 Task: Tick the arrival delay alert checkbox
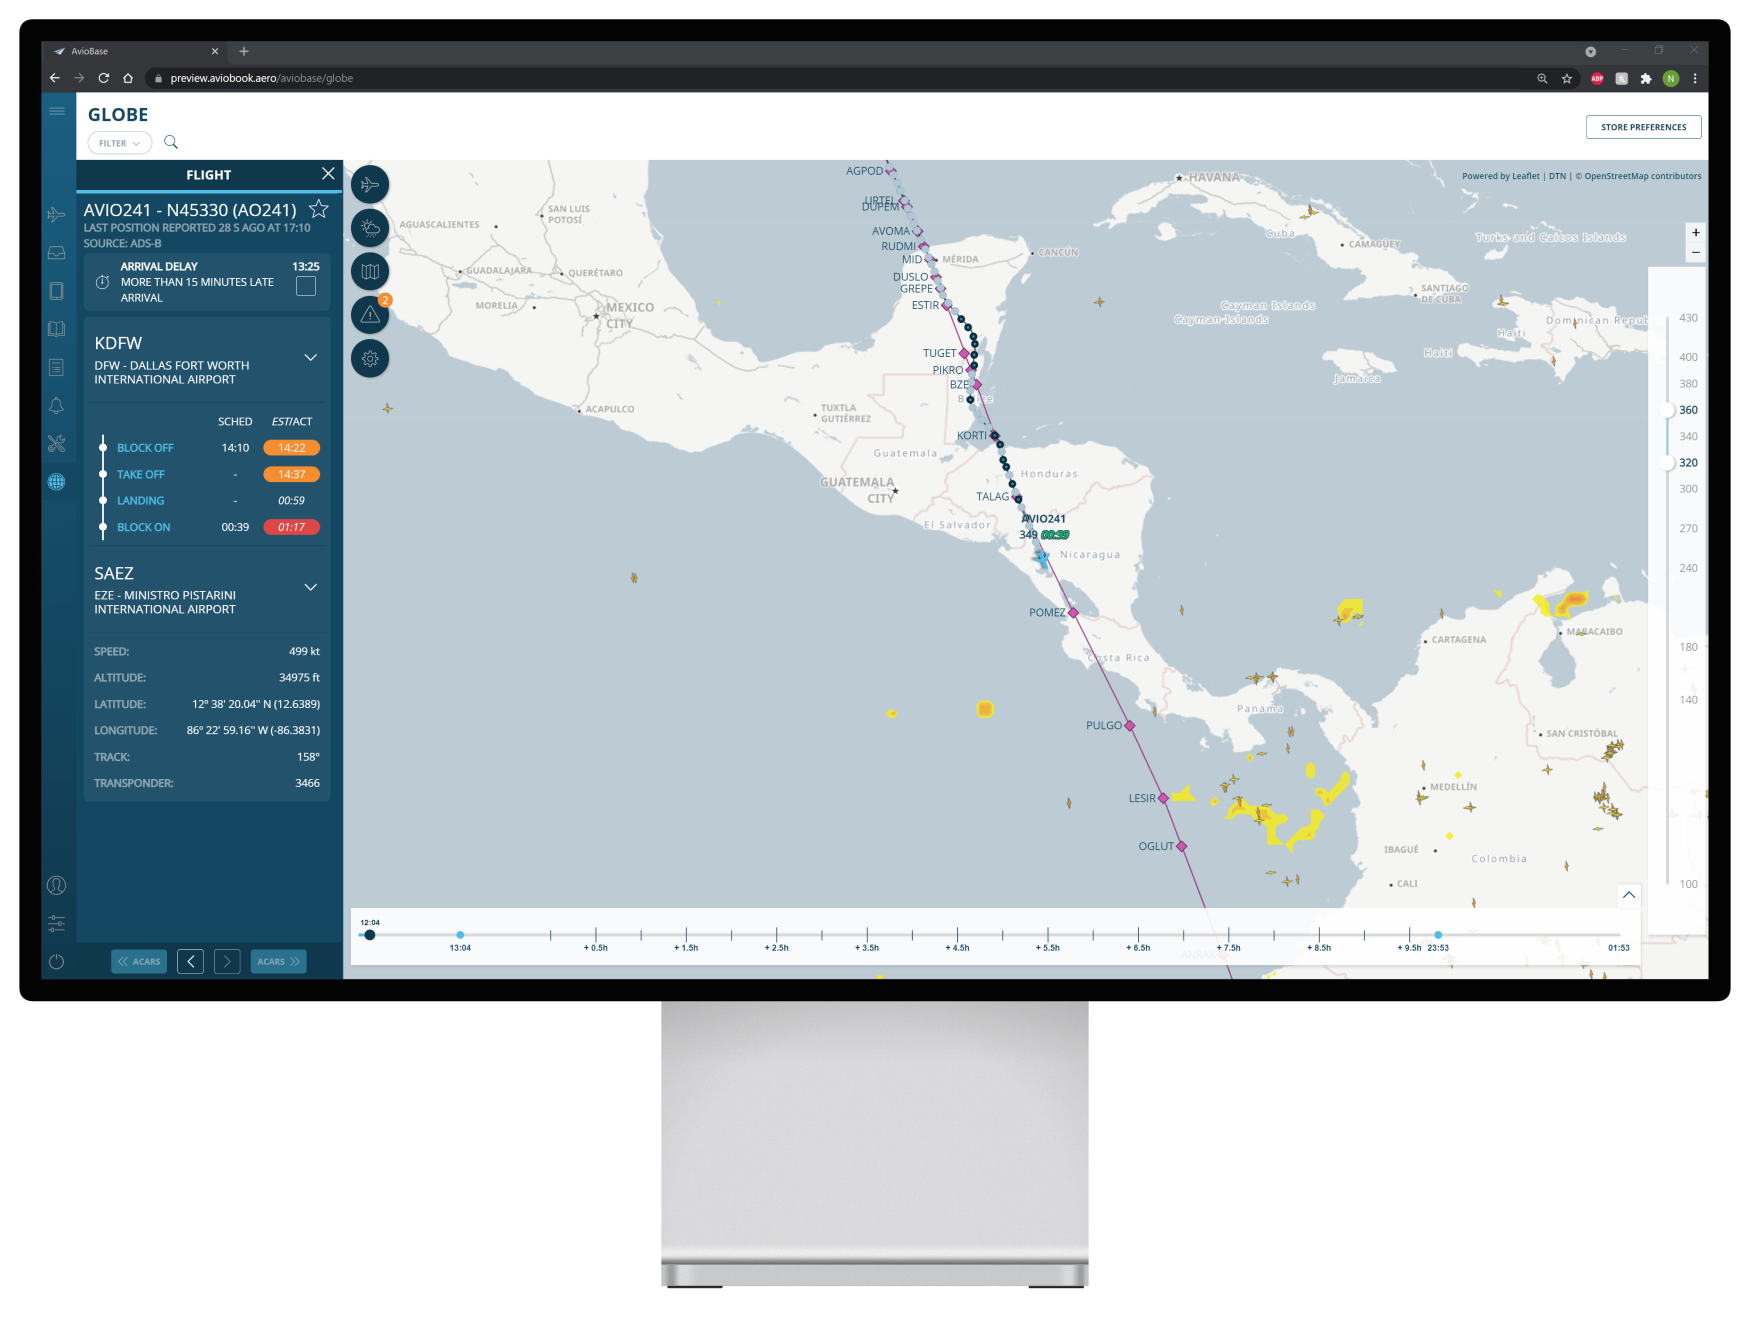point(306,286)
